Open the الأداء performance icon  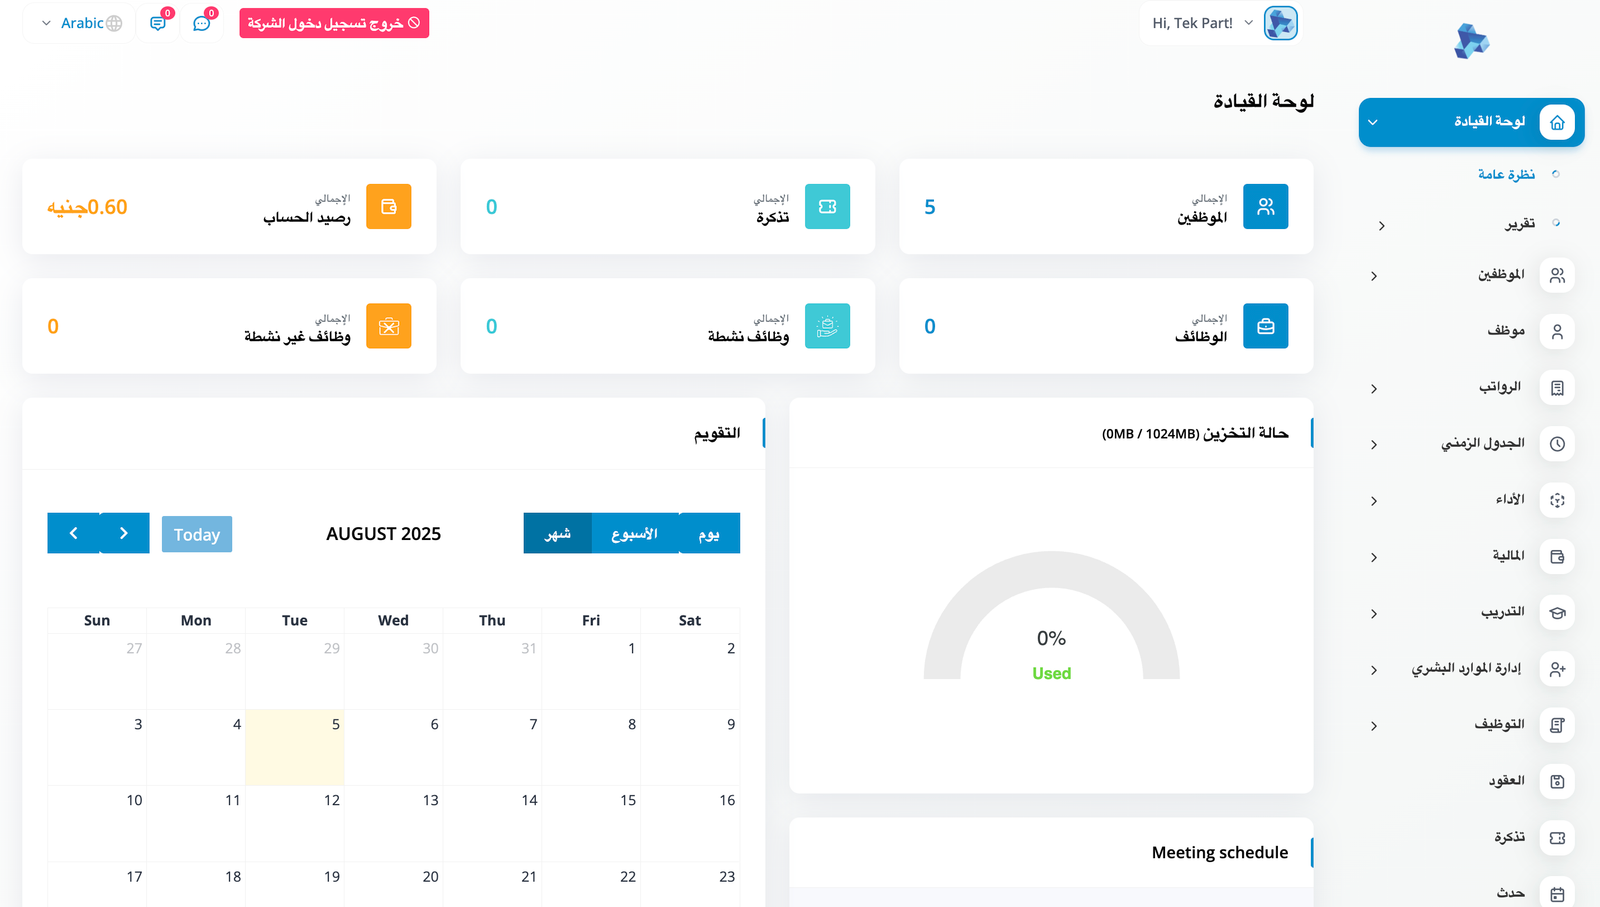1557,500
